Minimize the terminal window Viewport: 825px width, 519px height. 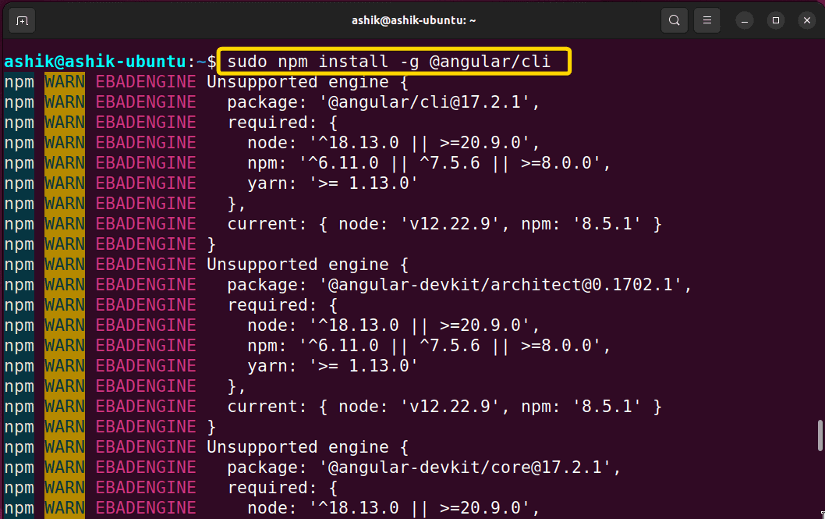pyautogui.click(x=744, y=21)
